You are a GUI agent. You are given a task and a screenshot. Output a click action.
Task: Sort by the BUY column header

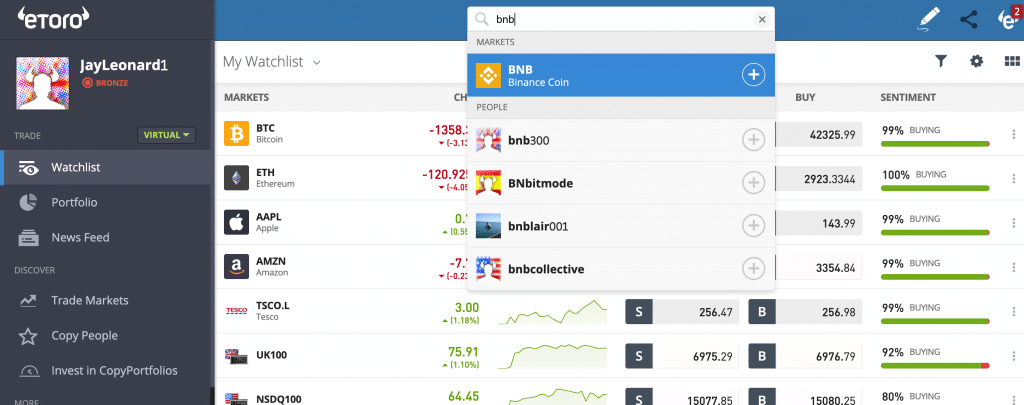805,97
